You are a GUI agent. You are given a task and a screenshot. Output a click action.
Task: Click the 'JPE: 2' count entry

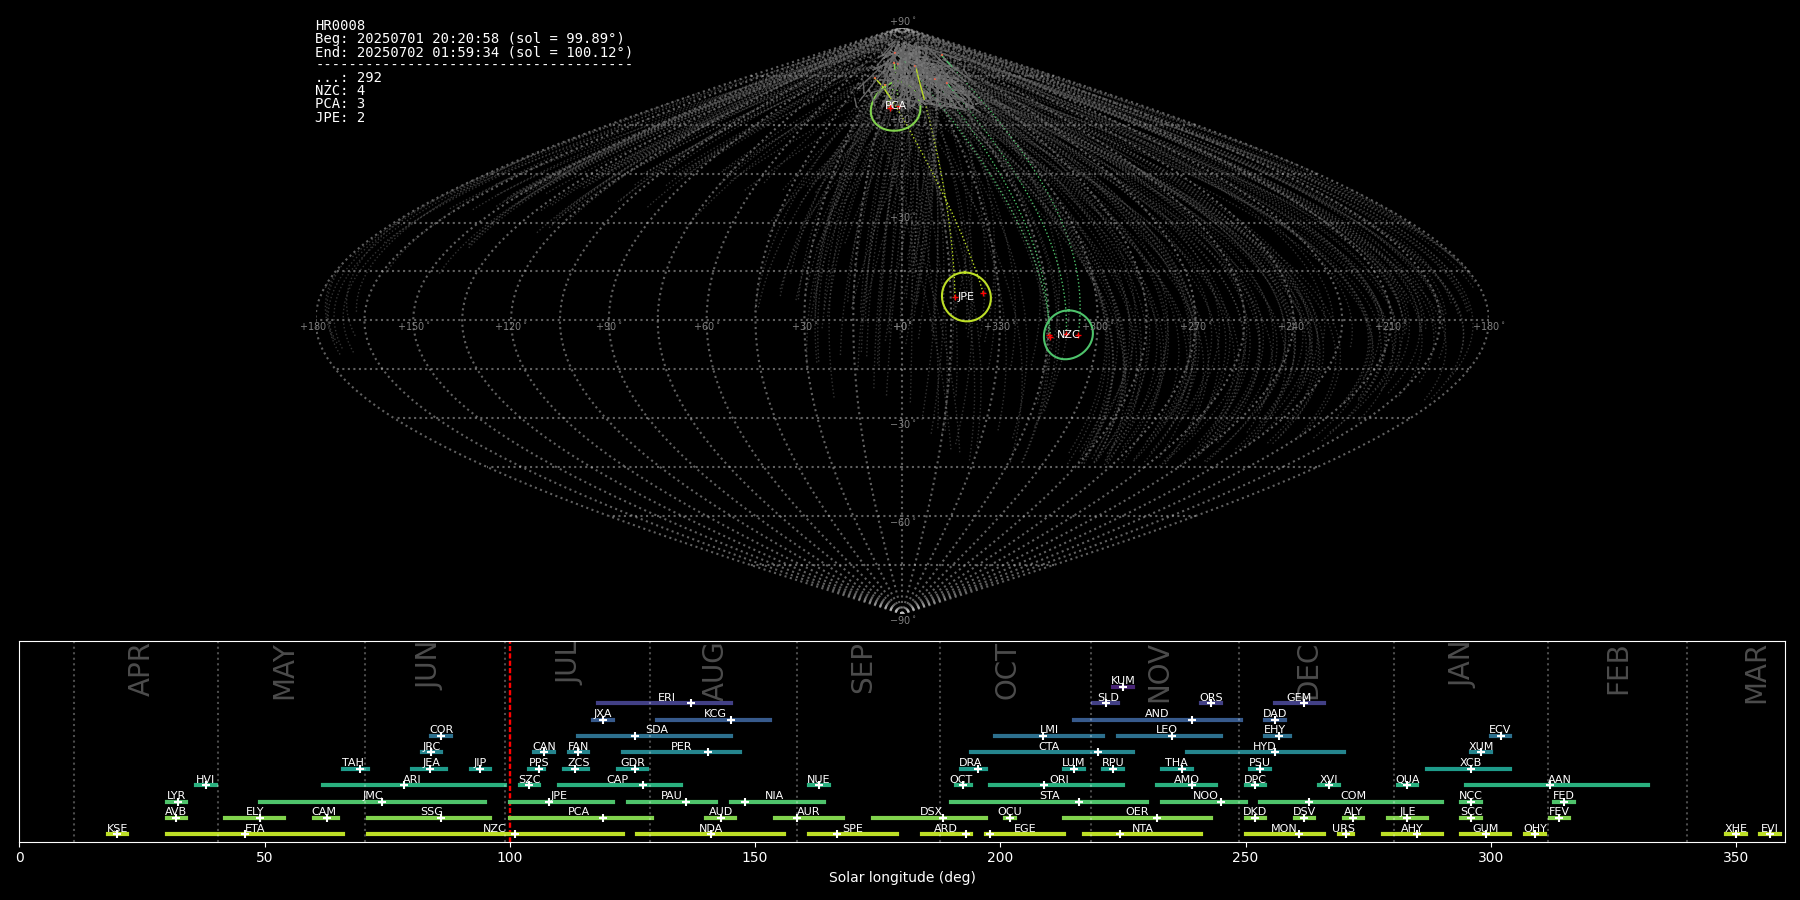[x=340, y=118]
